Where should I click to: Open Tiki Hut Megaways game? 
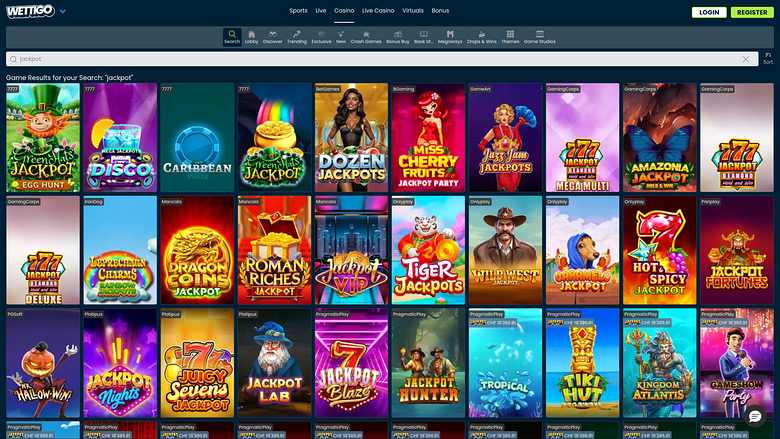(x=583, y=363)
